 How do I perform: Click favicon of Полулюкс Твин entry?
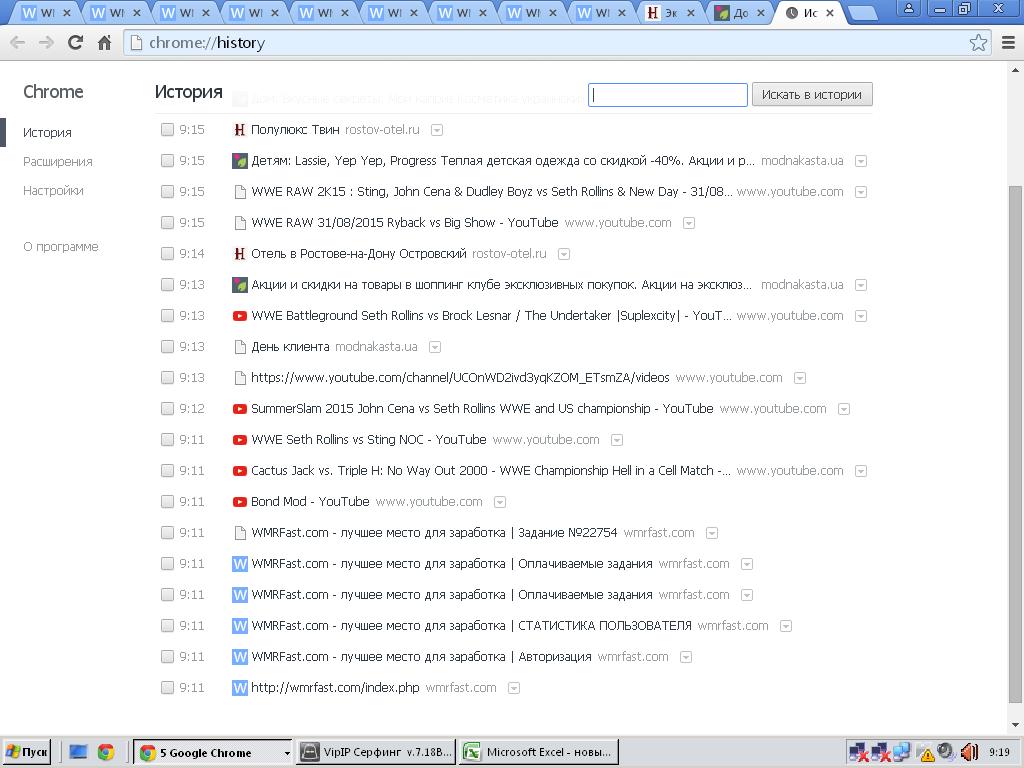click(240, 130)
